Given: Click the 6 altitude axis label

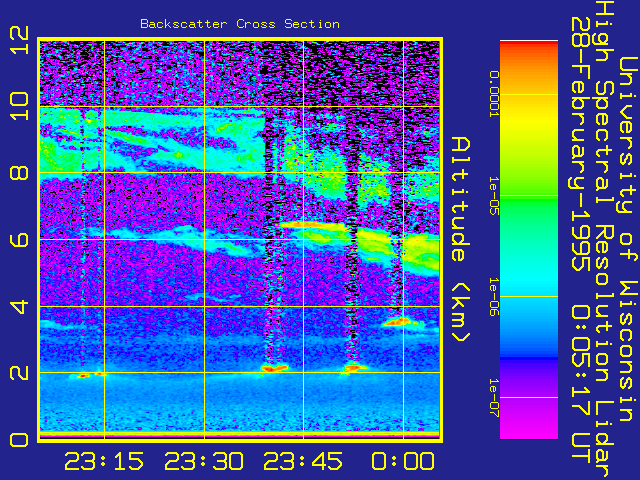Looking at the screenshot, I should coord(19,239).
